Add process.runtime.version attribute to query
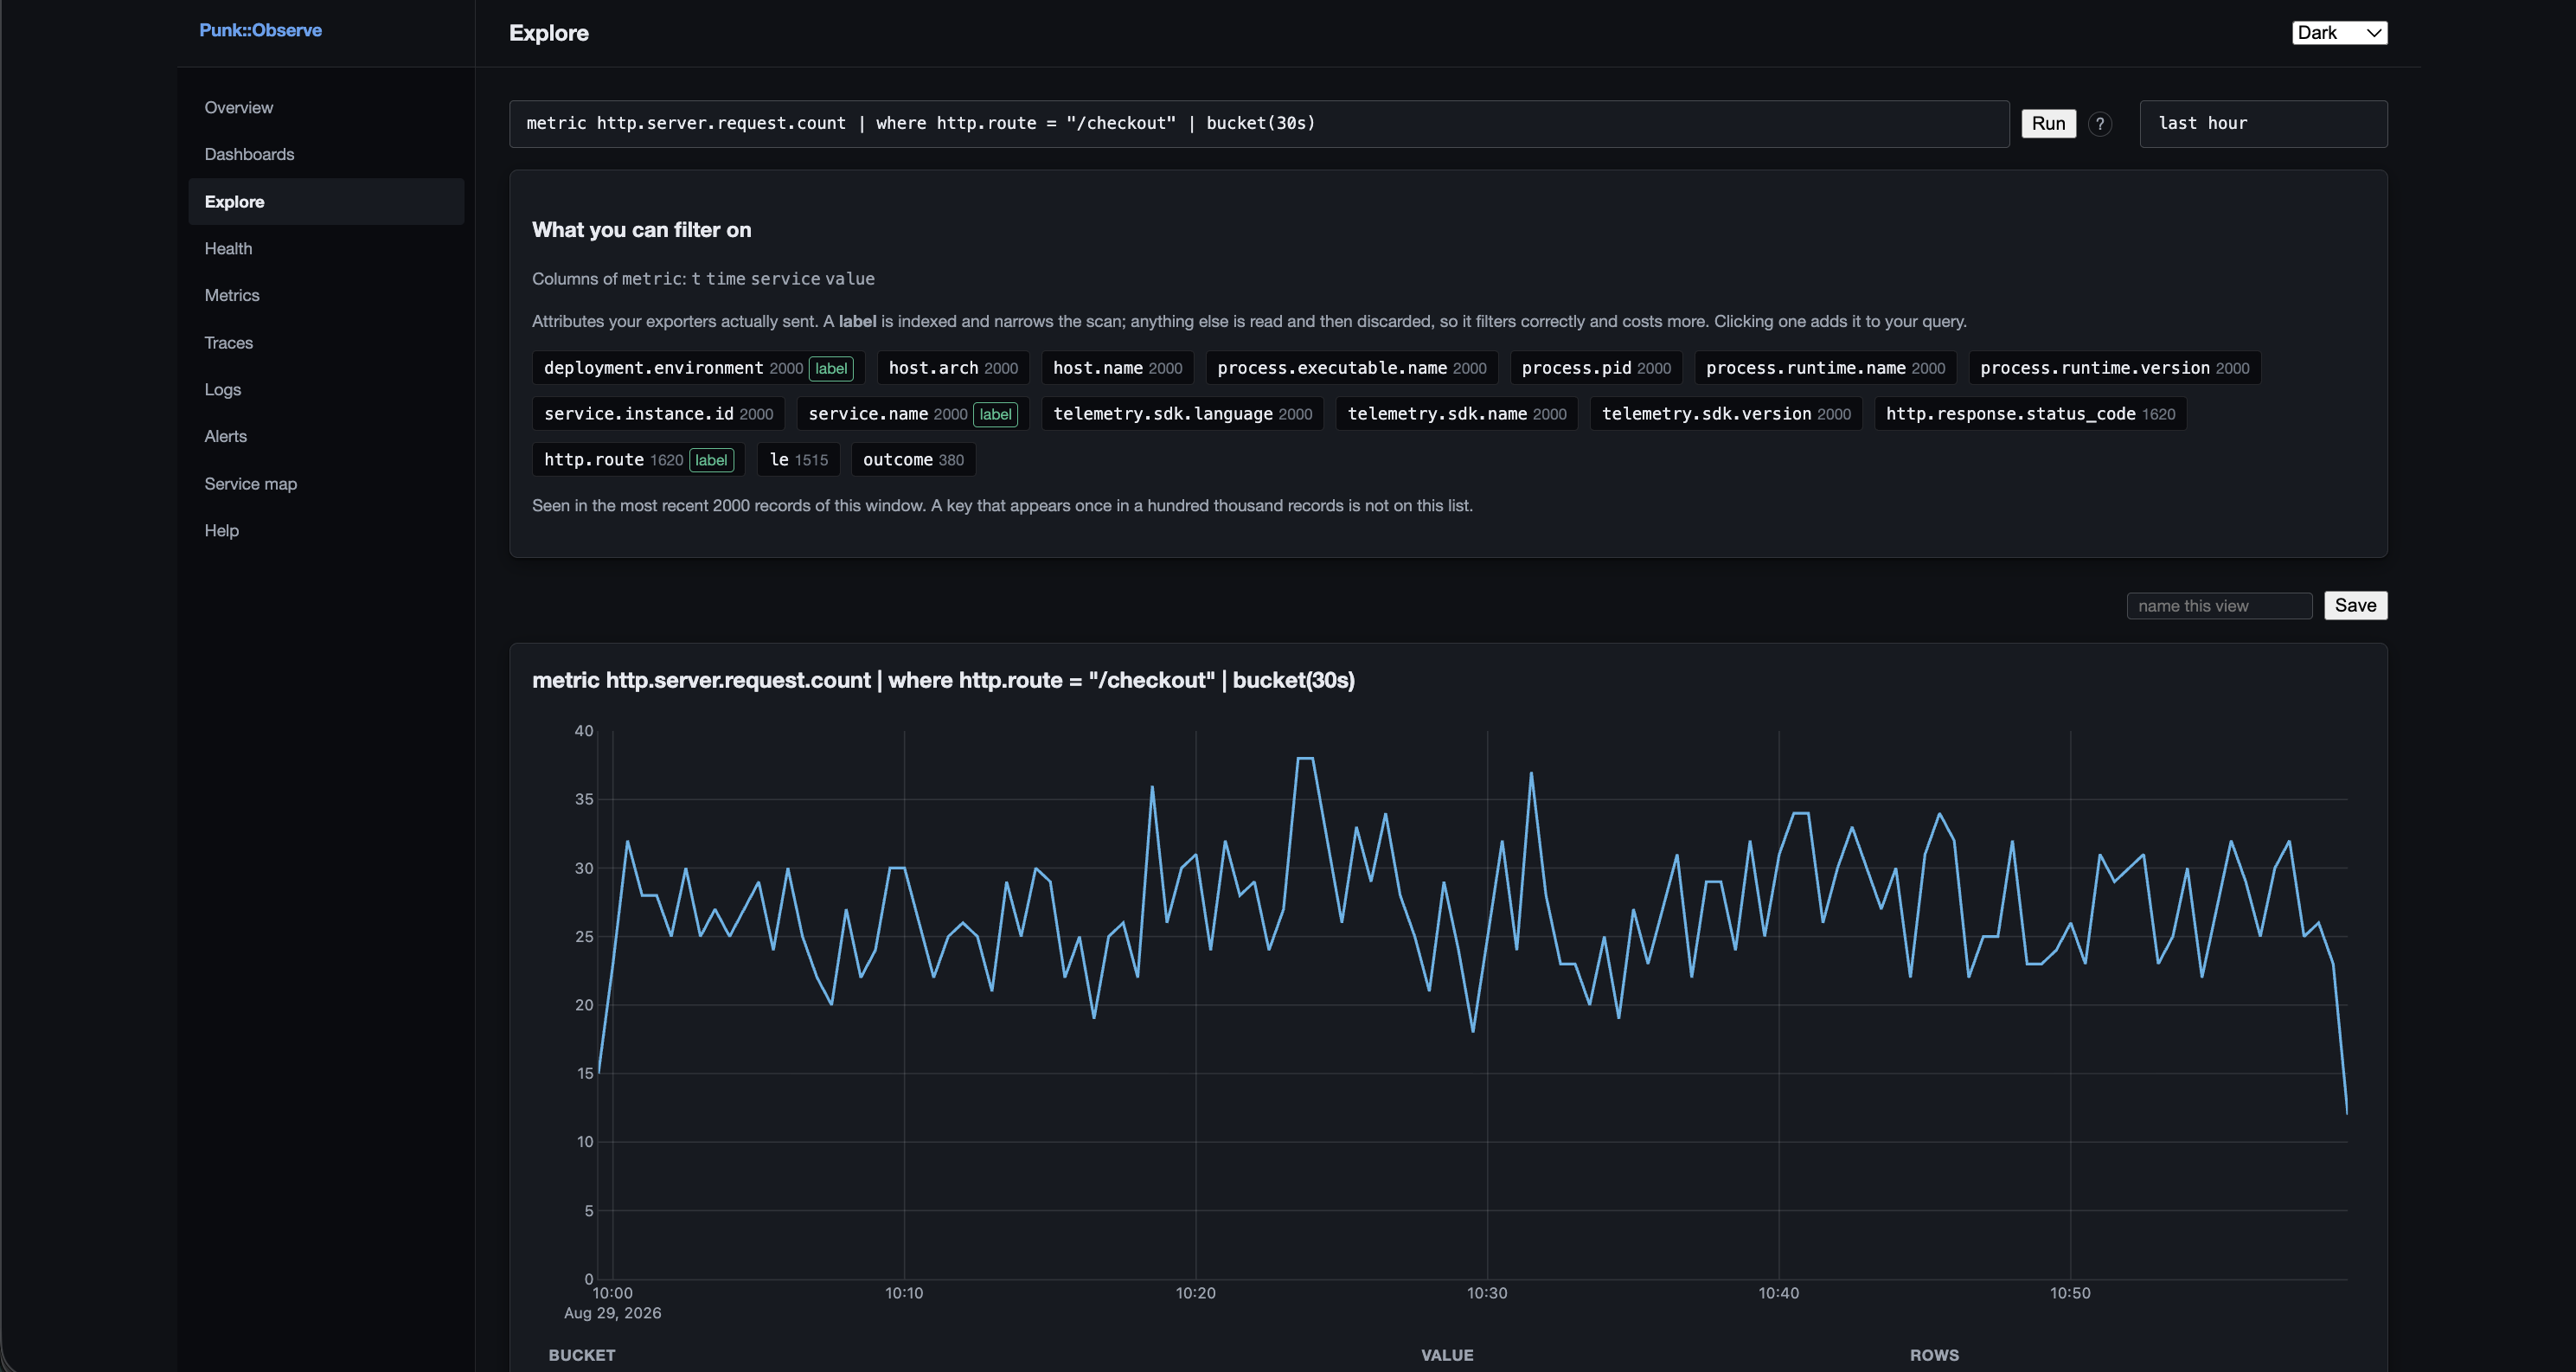 pos(2114,368)
